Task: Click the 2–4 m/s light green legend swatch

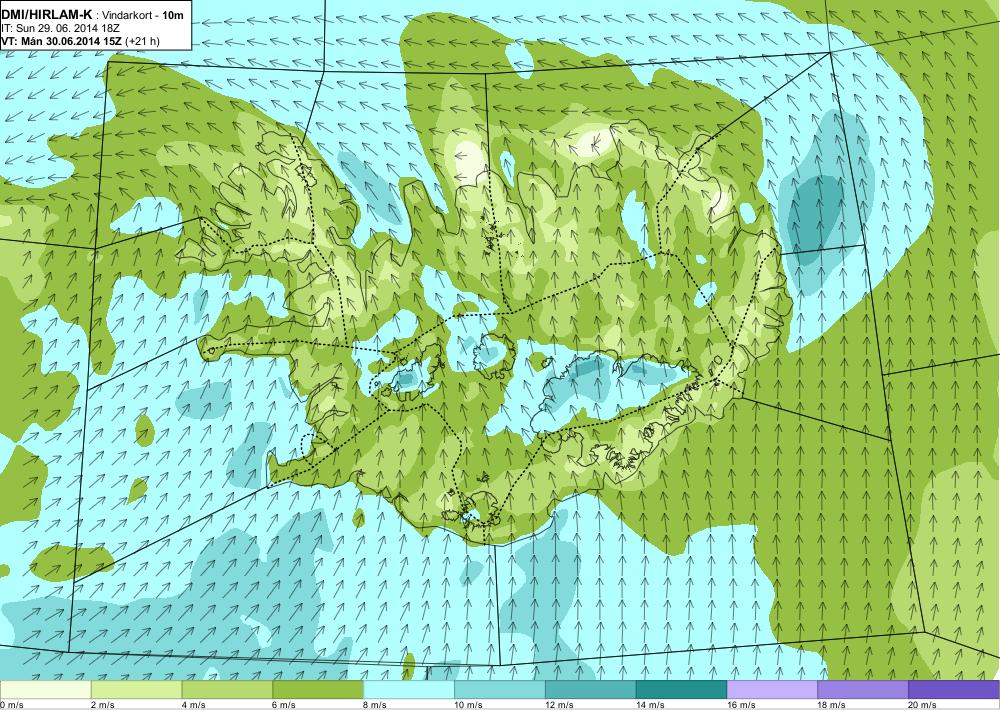Action: point(136,690)
